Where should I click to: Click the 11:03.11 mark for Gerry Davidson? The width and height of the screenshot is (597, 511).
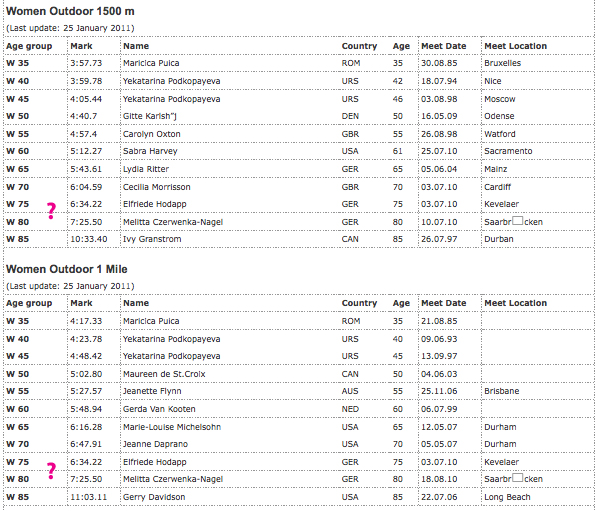pyautogui.click(x=88, y=497)
